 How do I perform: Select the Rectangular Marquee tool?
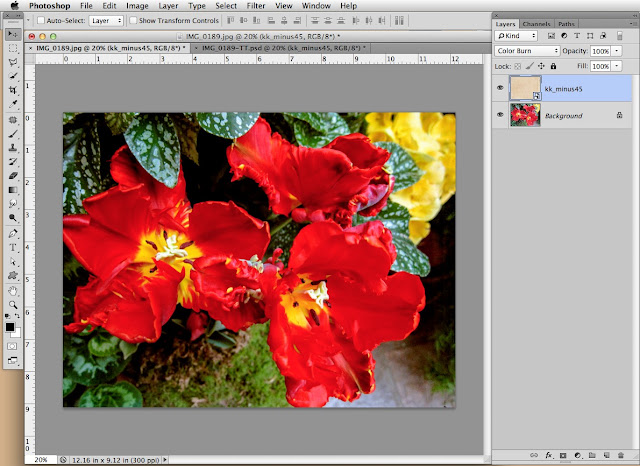13,49
